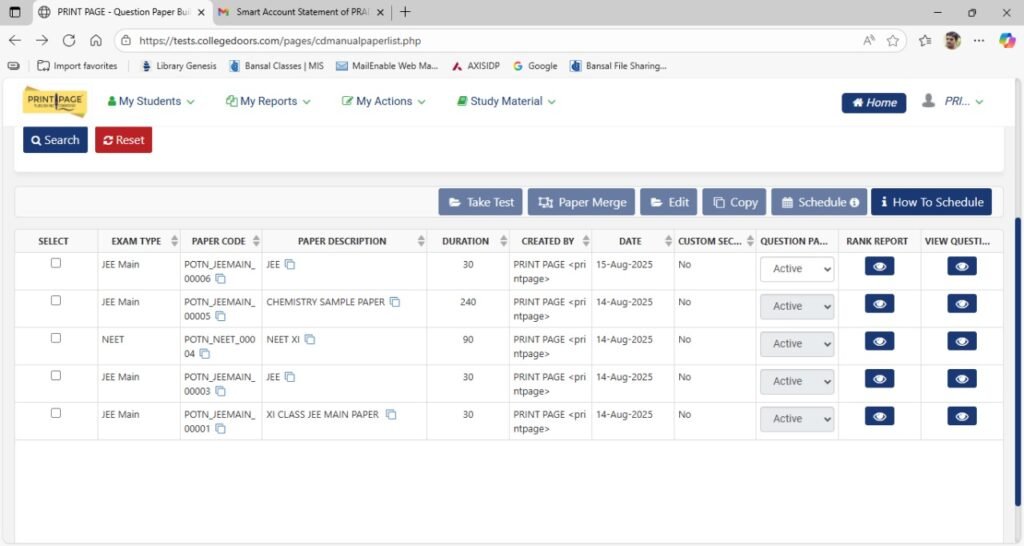Add this page to browser favorites
The height and width of the screenshot is (546, 1024).
893,41
